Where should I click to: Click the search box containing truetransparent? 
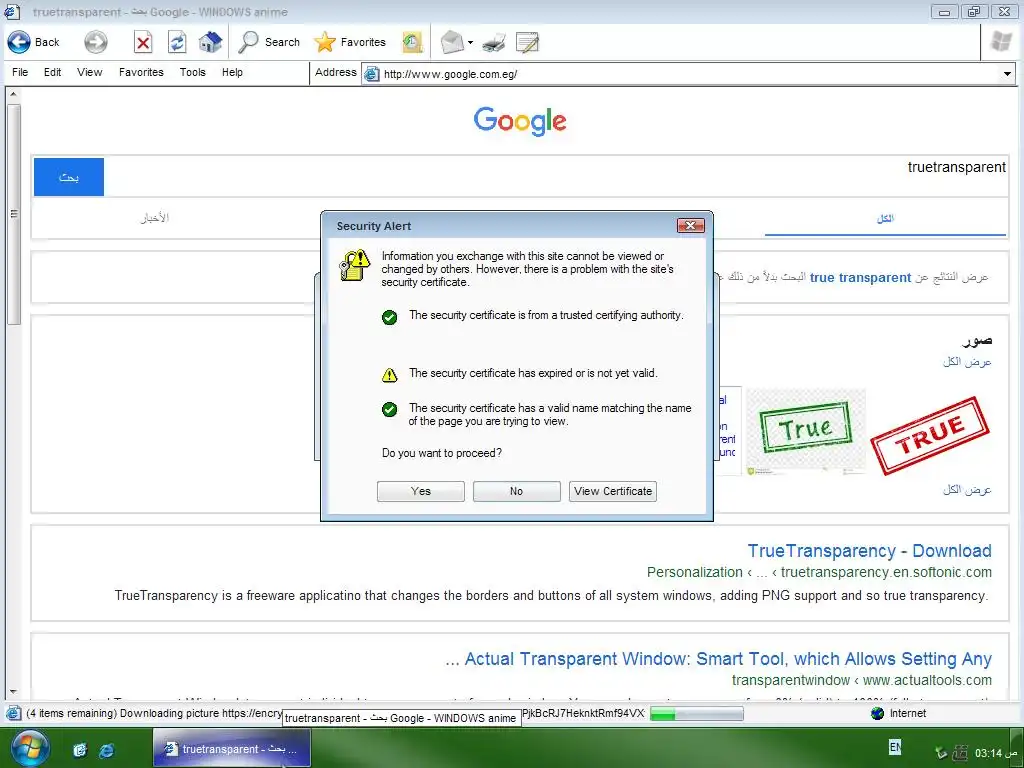pyautogui.click(x=555, y=177)
